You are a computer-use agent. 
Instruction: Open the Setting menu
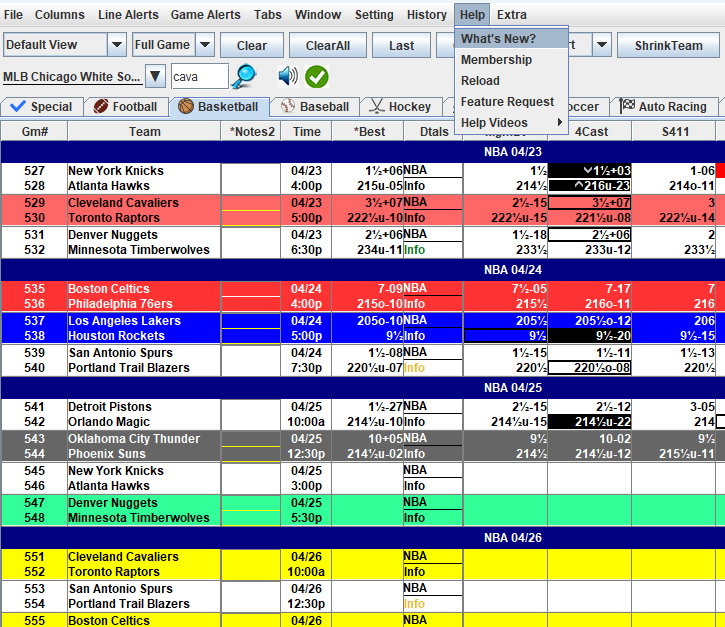374,15
